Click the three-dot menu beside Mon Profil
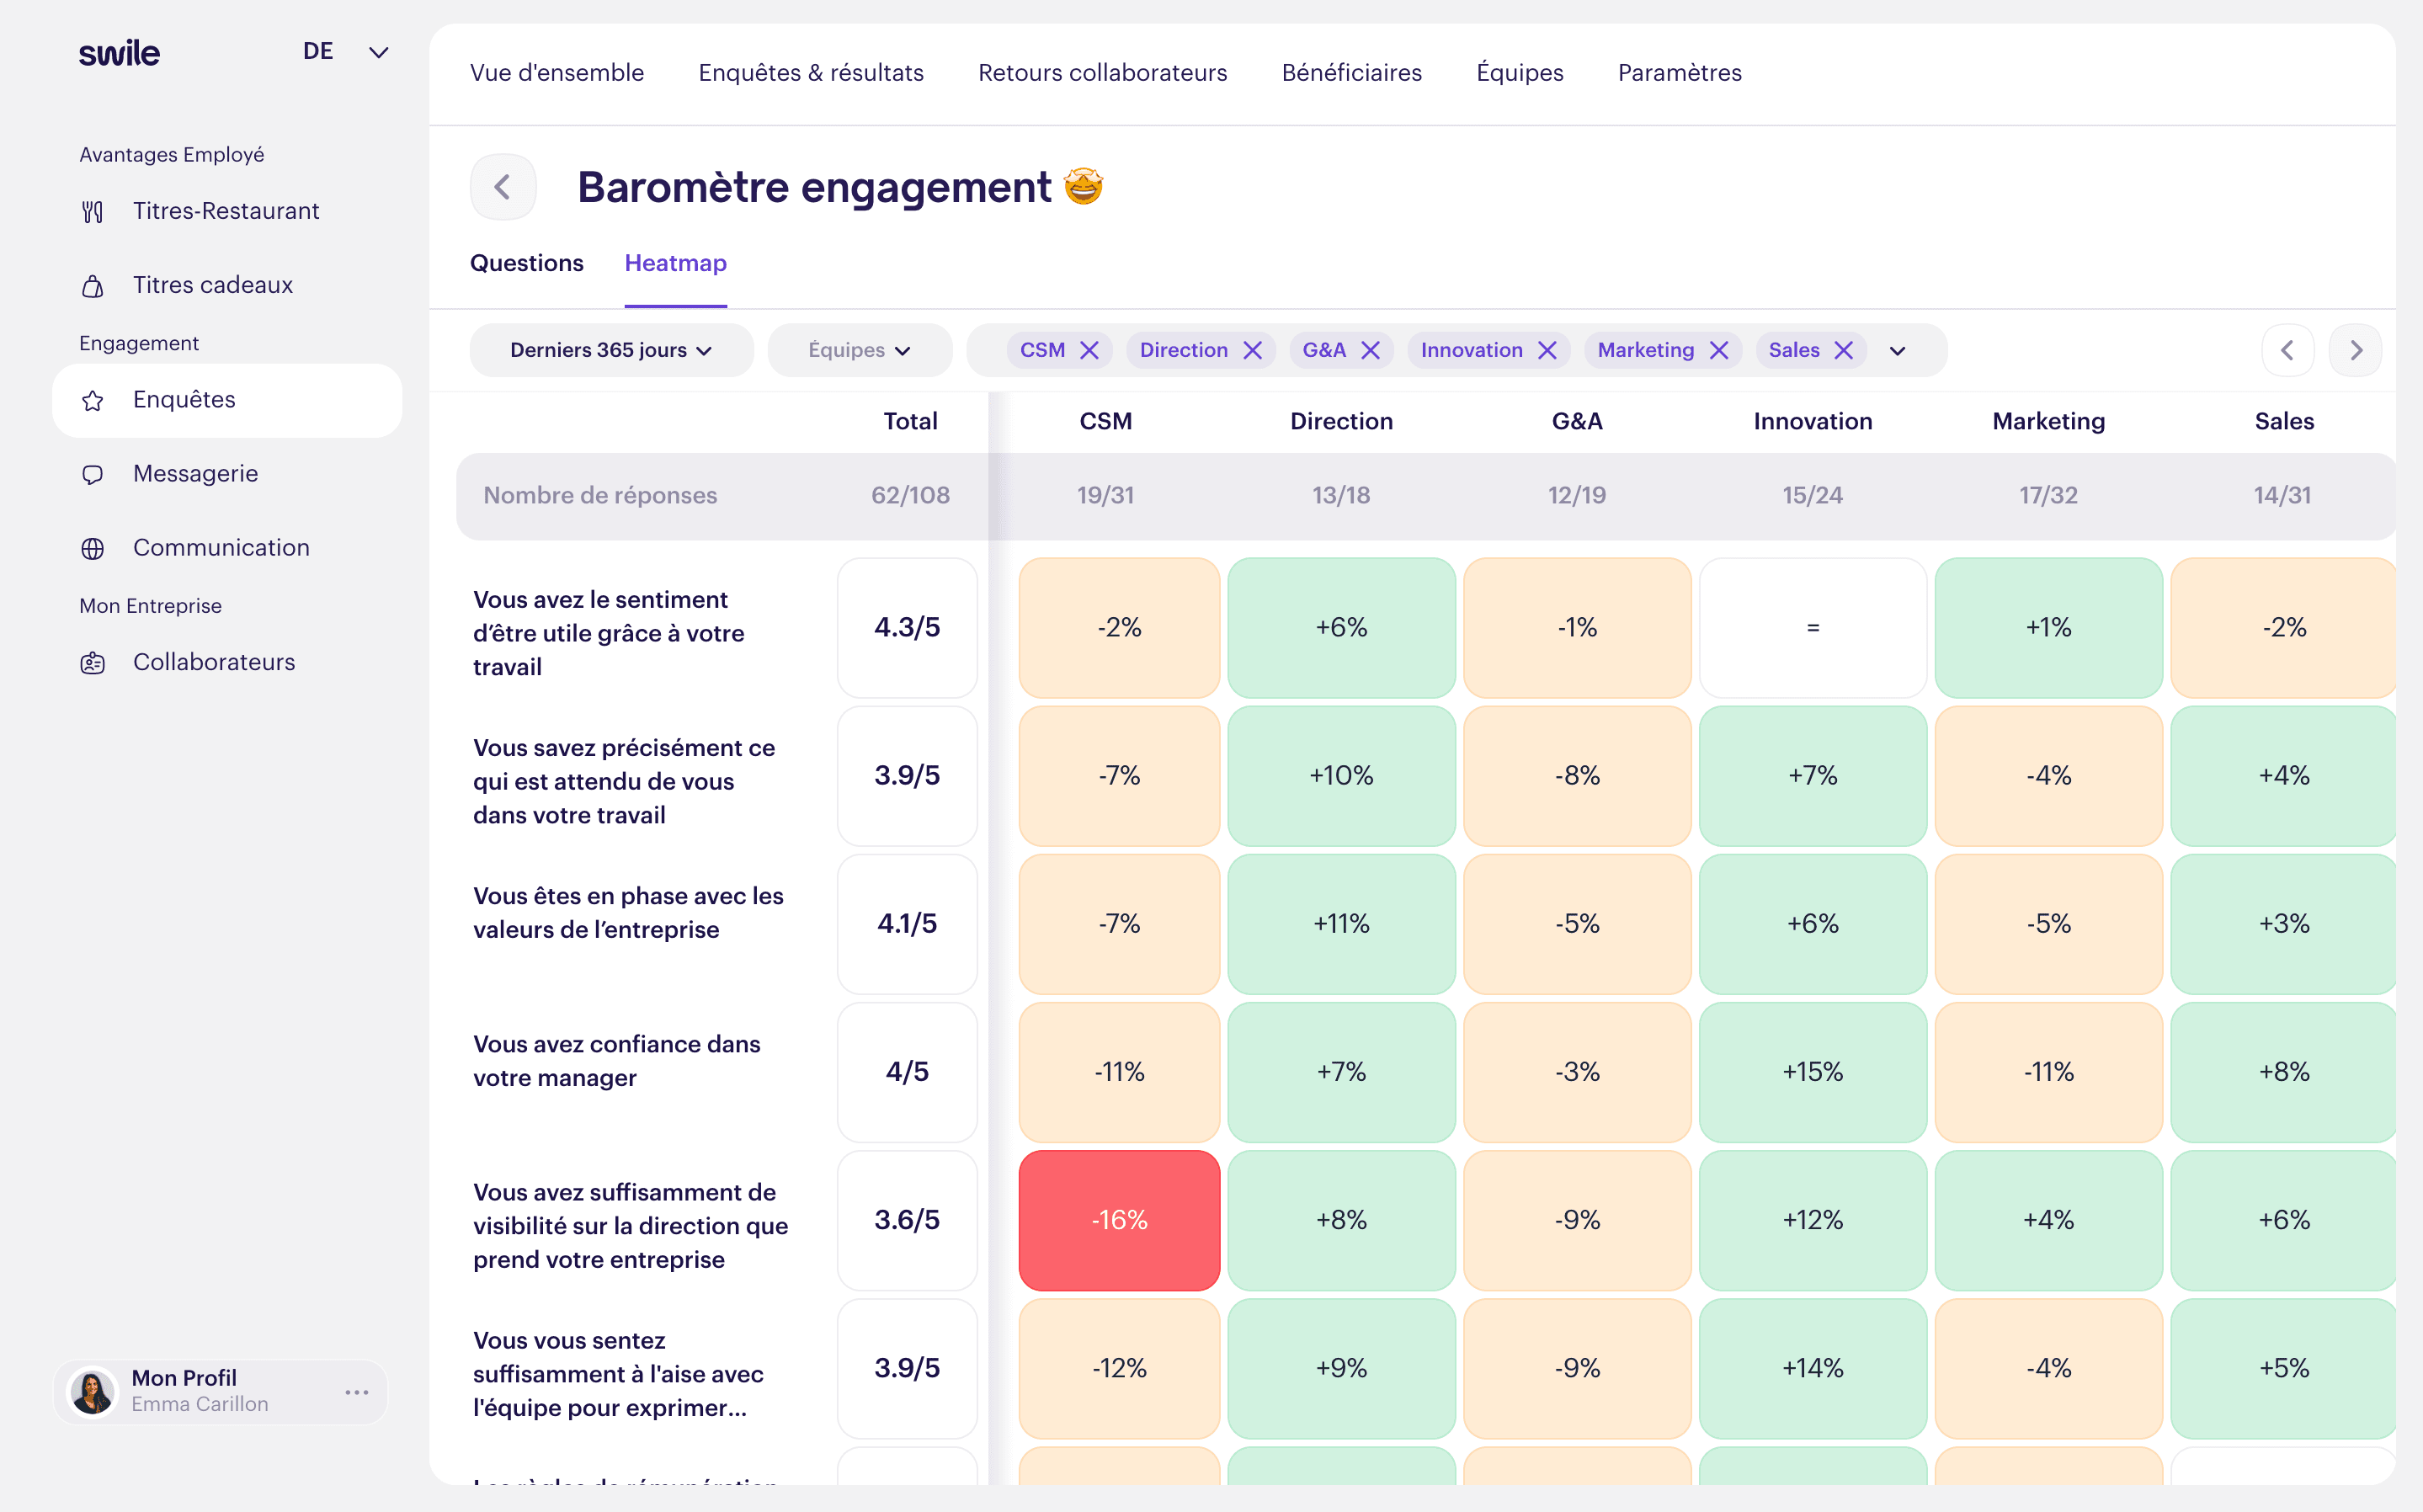2423x1512 pixels. (x=357, y=1392)
